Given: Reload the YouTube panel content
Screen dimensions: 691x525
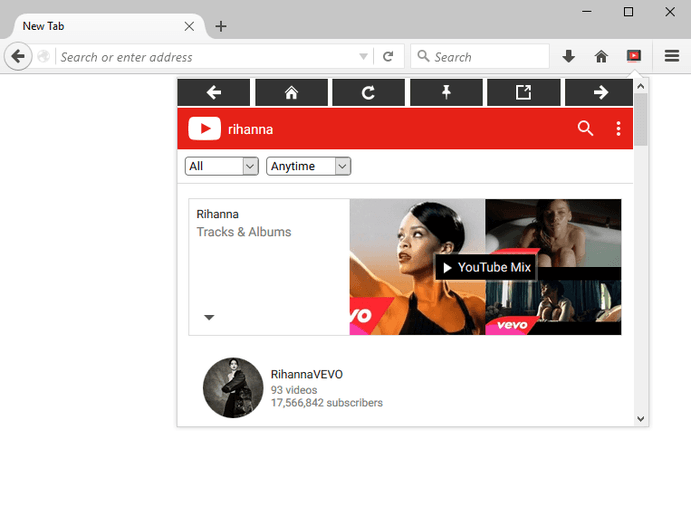Looking at the screenshot, I should (368, 93).
